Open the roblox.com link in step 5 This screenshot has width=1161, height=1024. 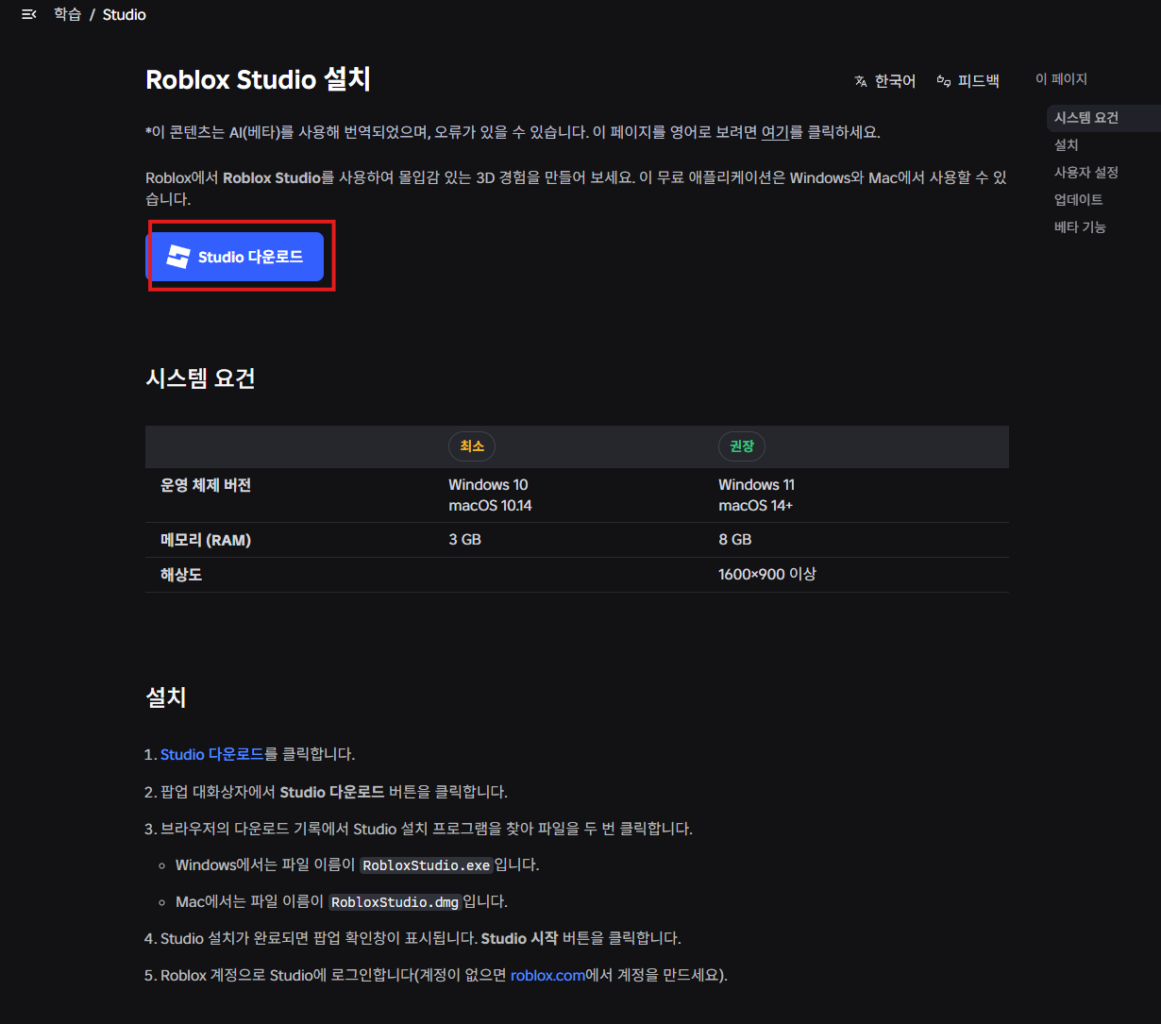(x=547, y=975)
